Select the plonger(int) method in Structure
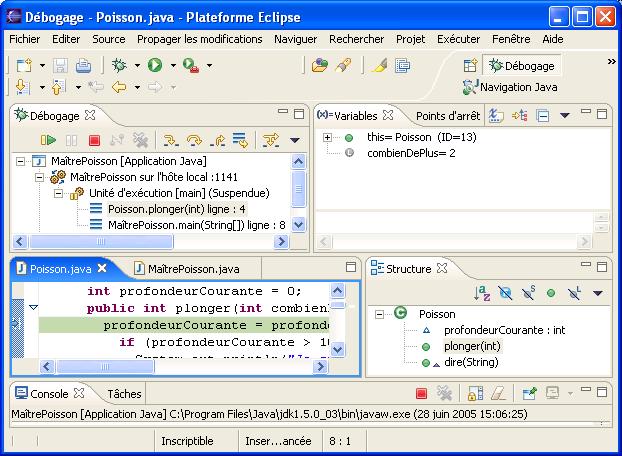The image size is (622, 456). [472, 346]
